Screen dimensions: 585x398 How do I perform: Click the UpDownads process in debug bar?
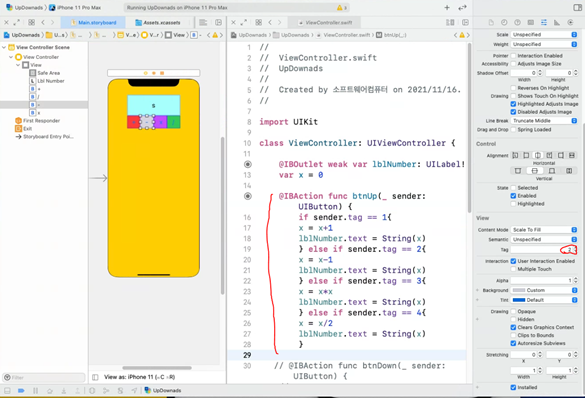[x=163, y=391]
